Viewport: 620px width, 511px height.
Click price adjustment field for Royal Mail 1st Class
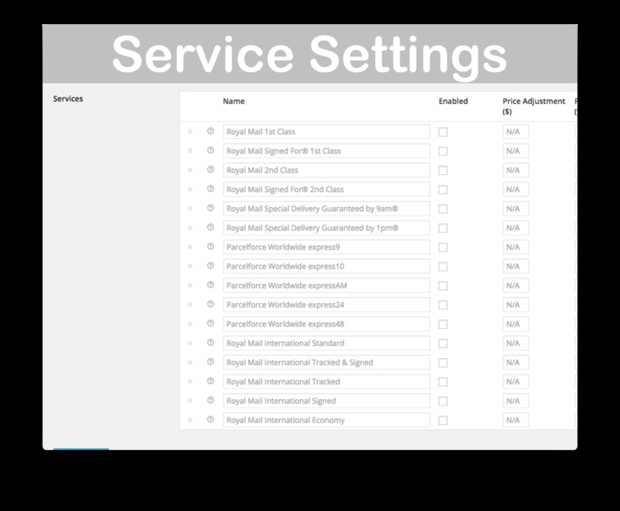pyautogui.click(x=516, y=132)
